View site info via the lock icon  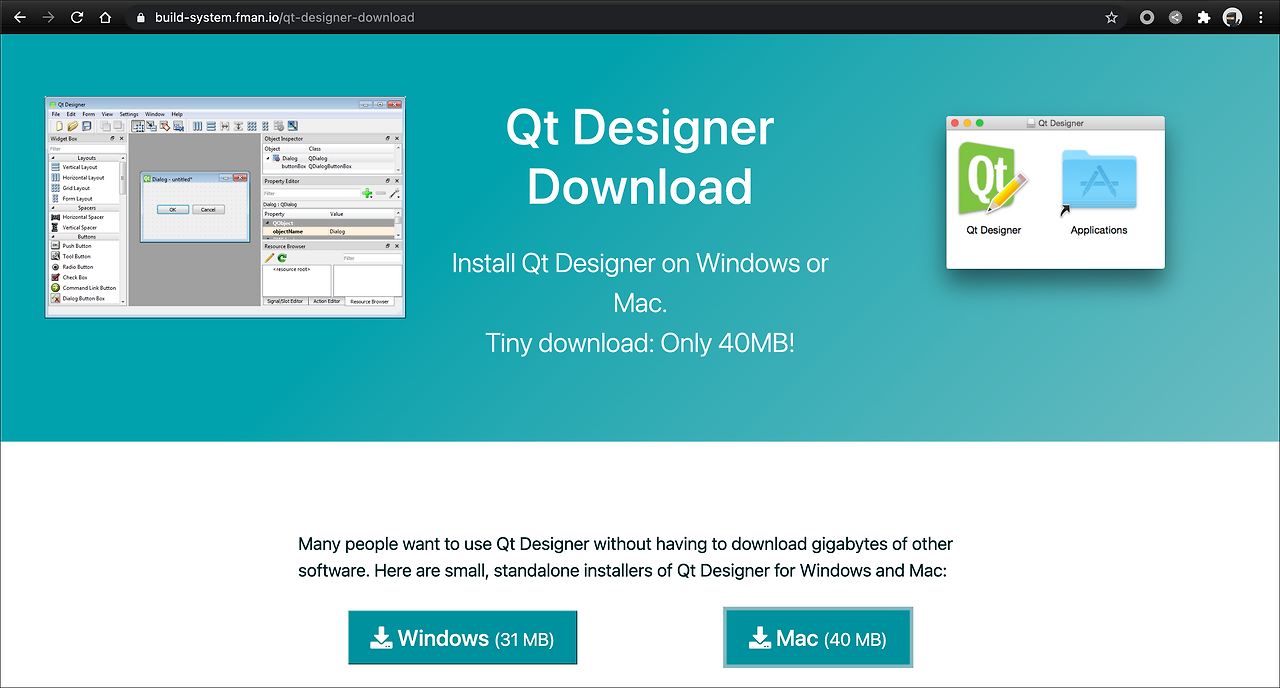pos(139,17)
